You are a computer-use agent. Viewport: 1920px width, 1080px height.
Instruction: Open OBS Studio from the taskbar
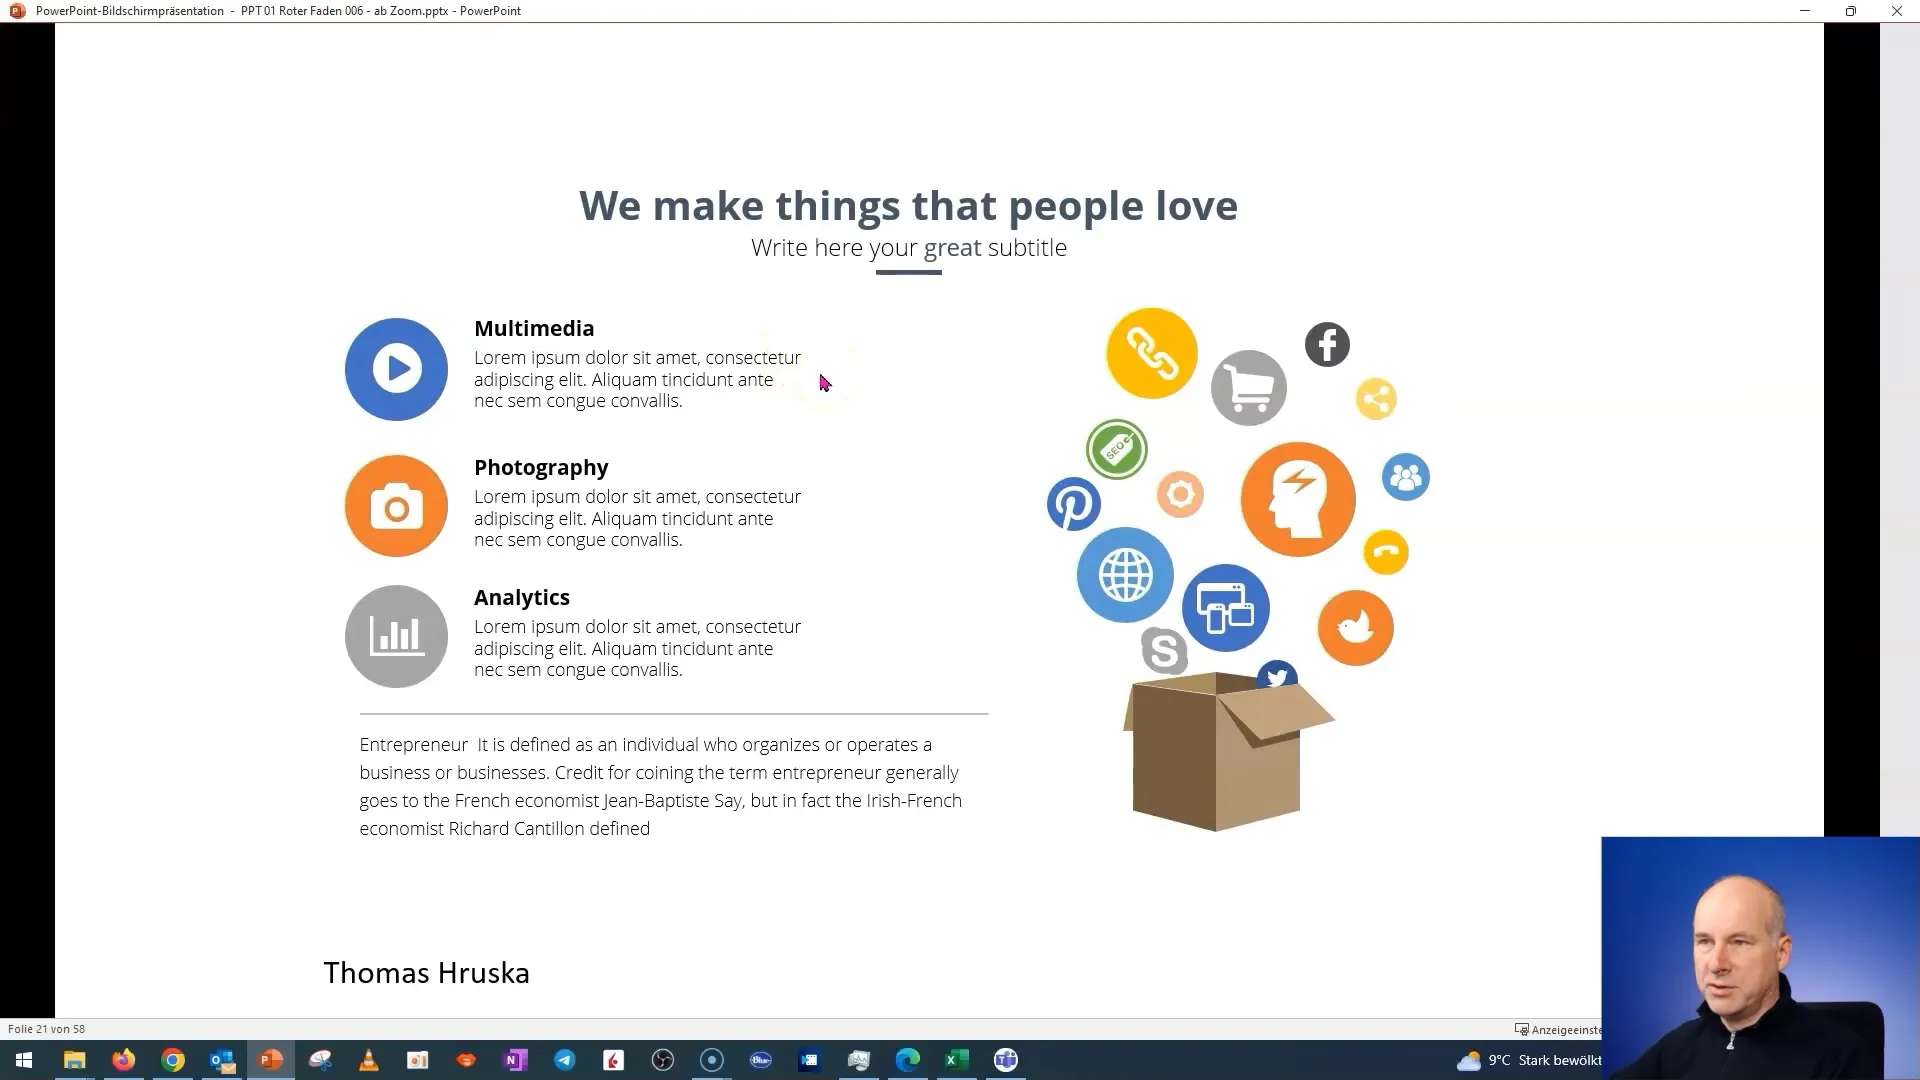[x=663, y=1060]
